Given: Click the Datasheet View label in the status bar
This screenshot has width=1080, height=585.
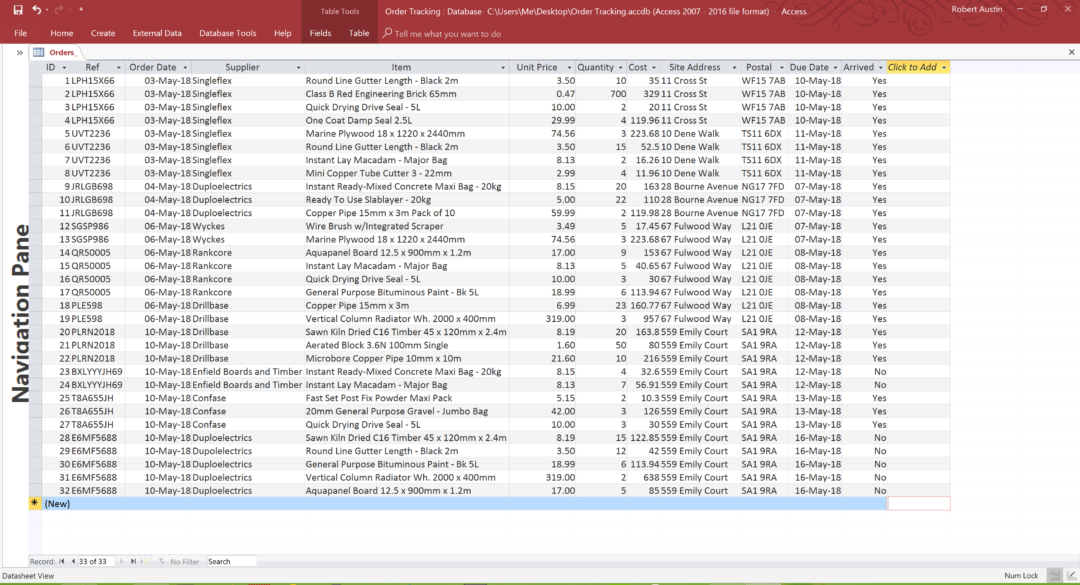Looking at the screenshot, I should pos(28,576).
